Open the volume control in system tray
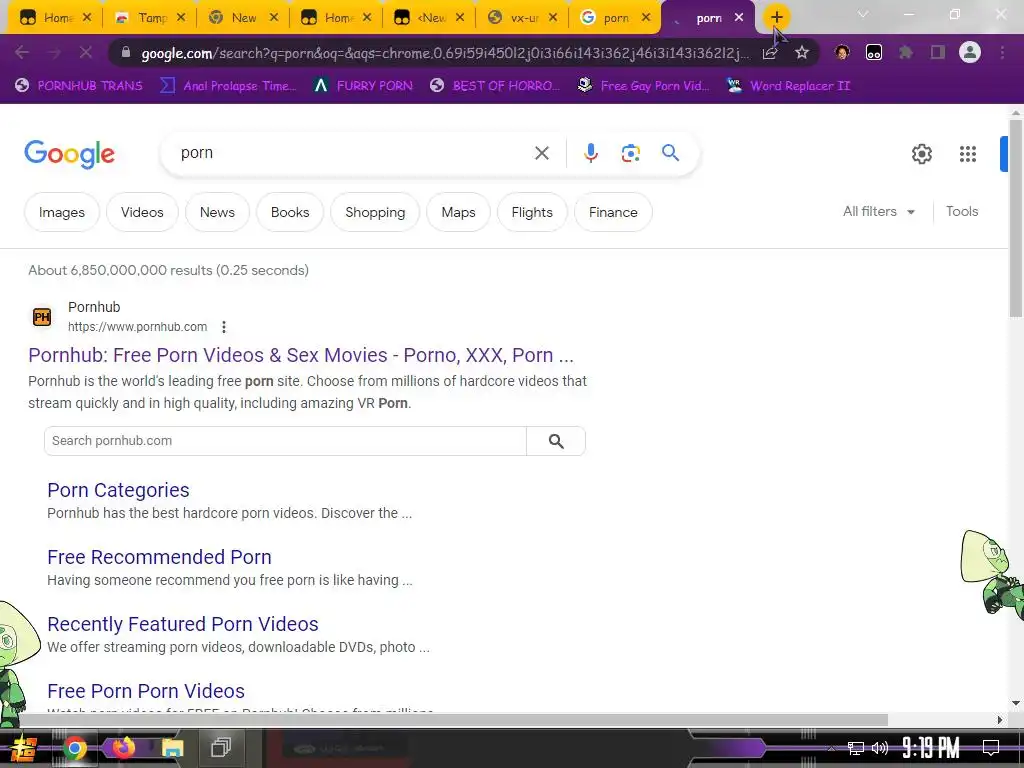Viewport: 1024px width, 768px height. coord(880,748)
